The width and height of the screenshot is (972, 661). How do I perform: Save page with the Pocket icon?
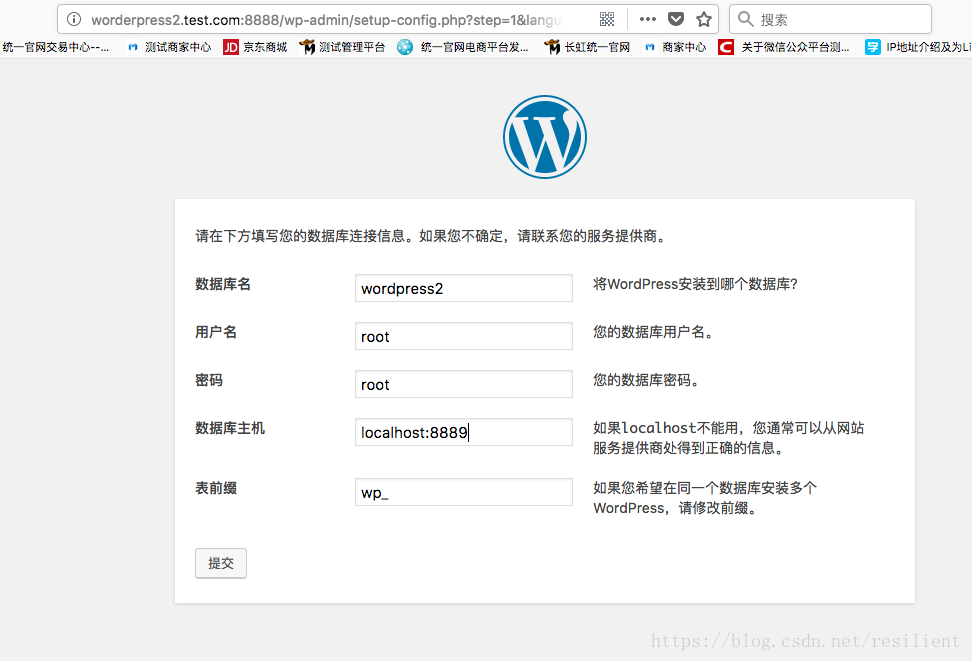click(676, 19)
